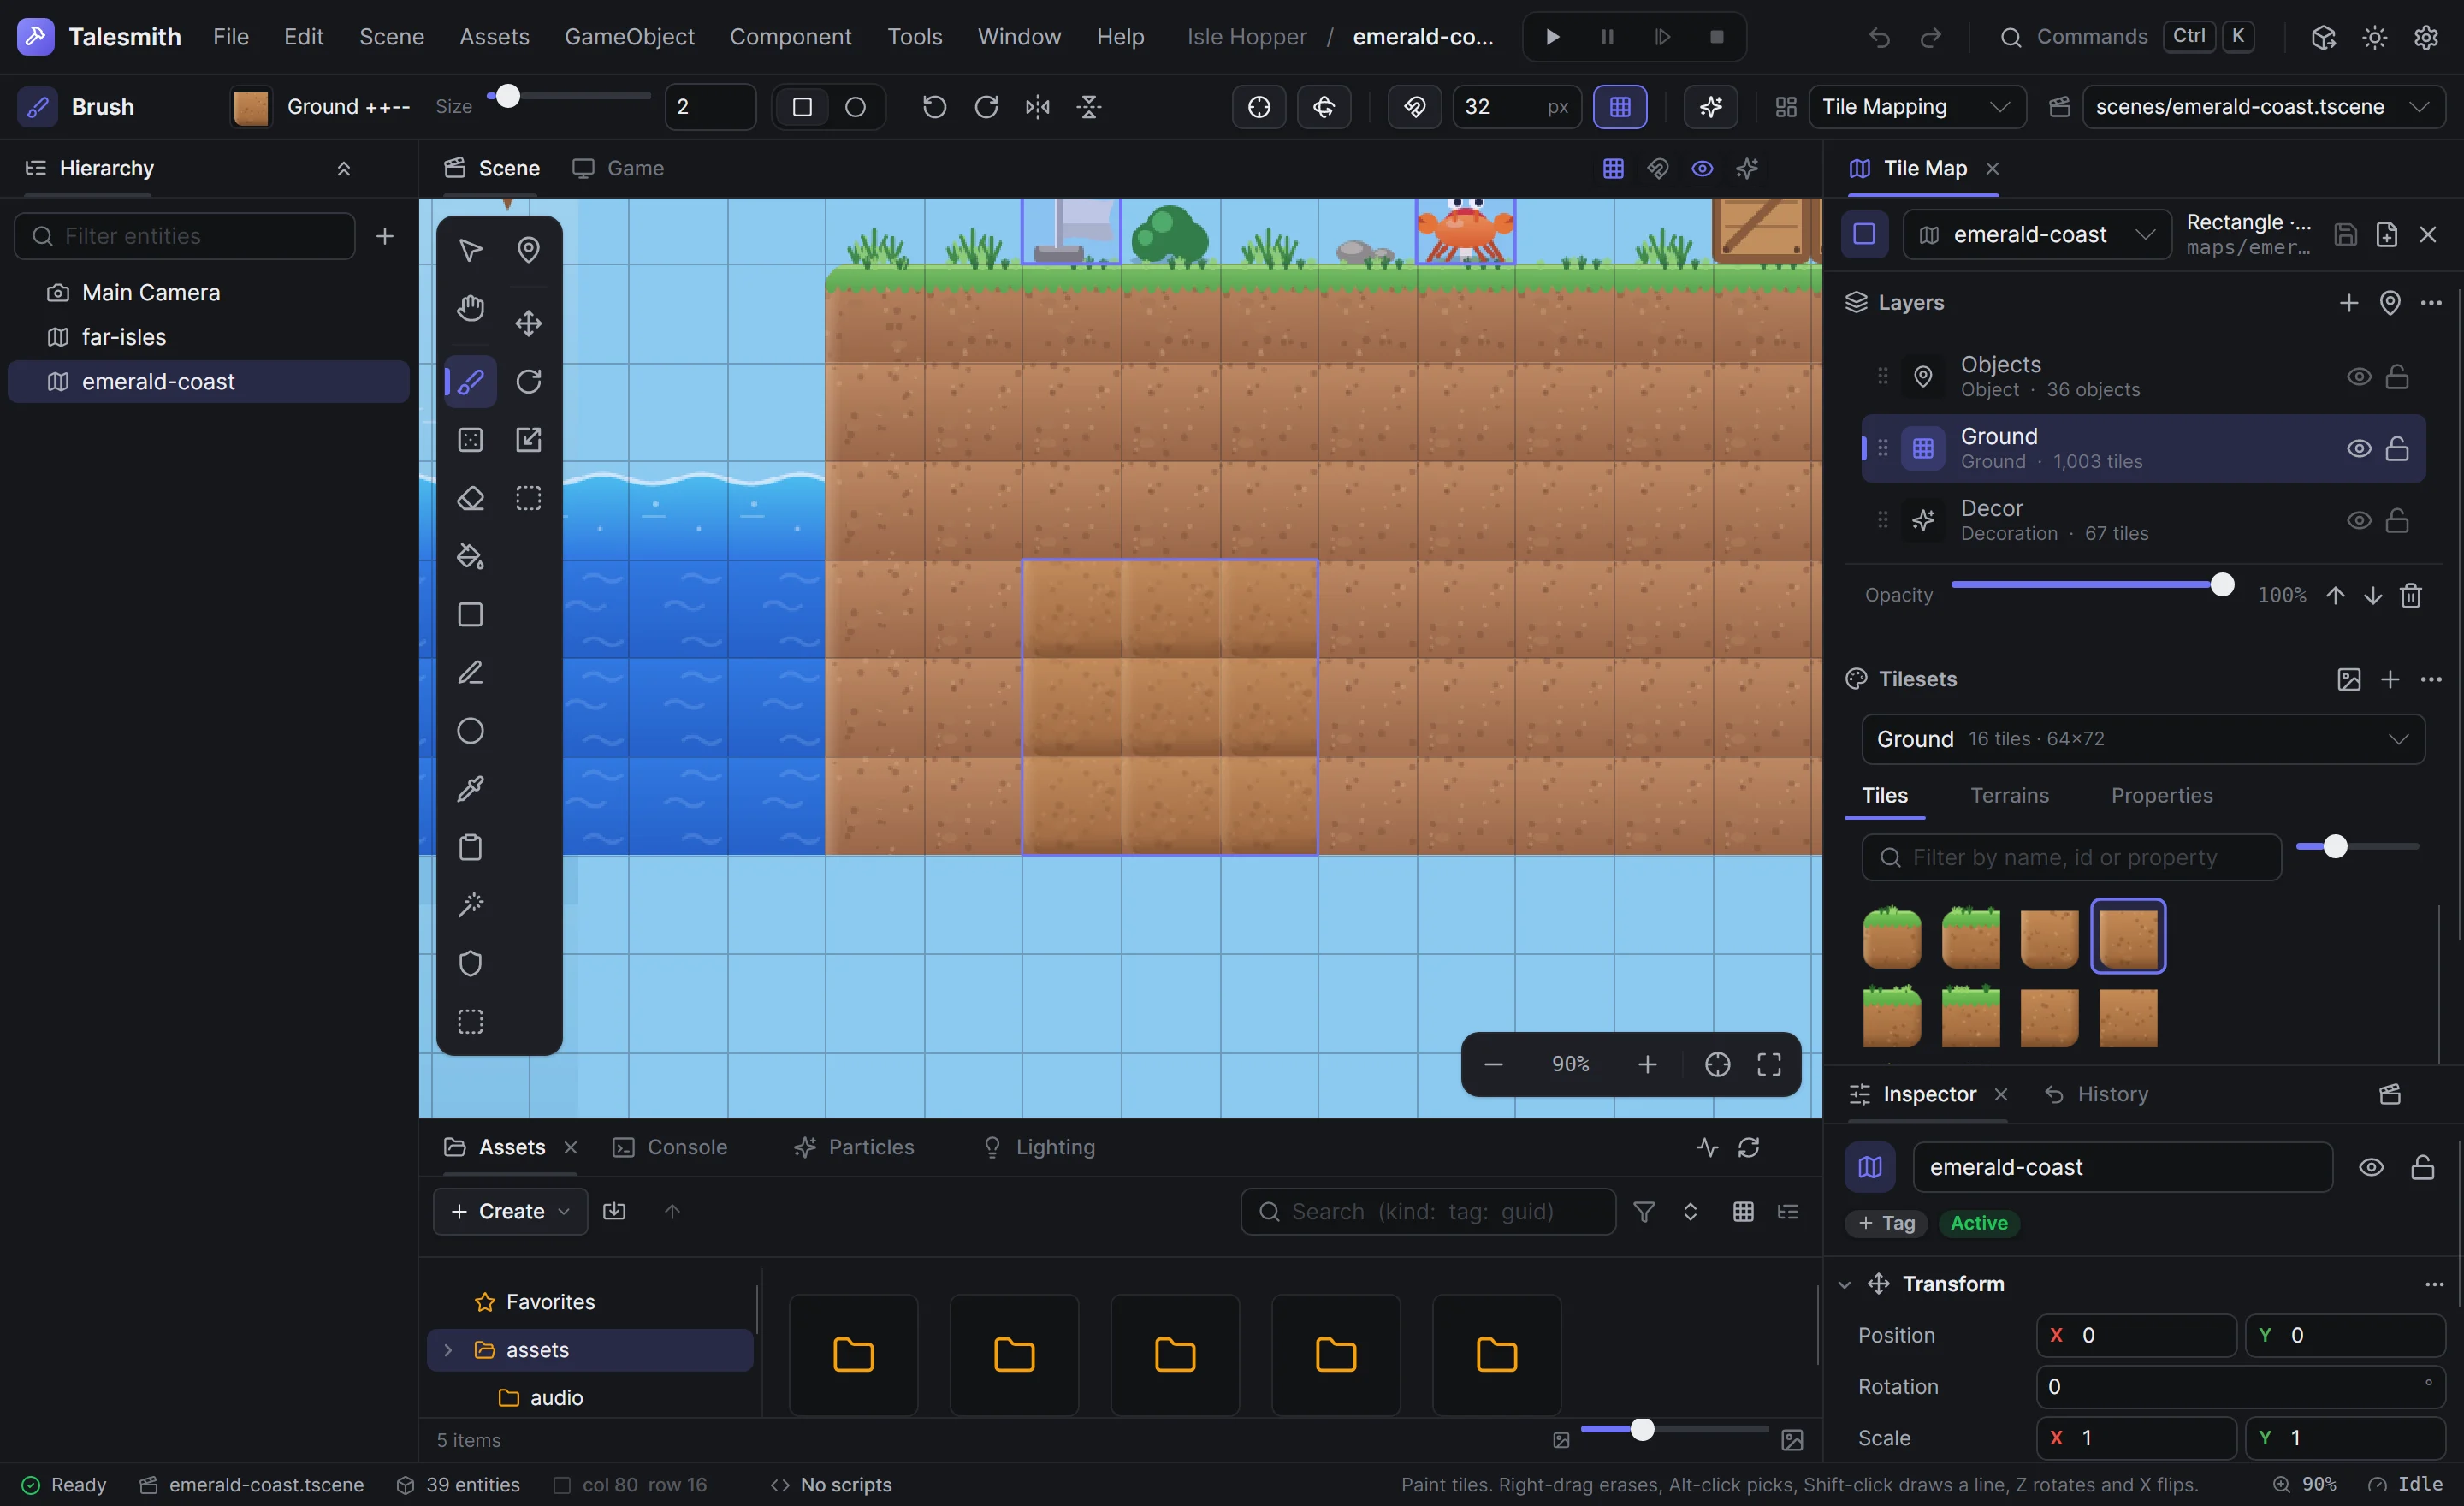Click the Create button in Assets
The image size is (2464, 1506).
pos(510,1211)
